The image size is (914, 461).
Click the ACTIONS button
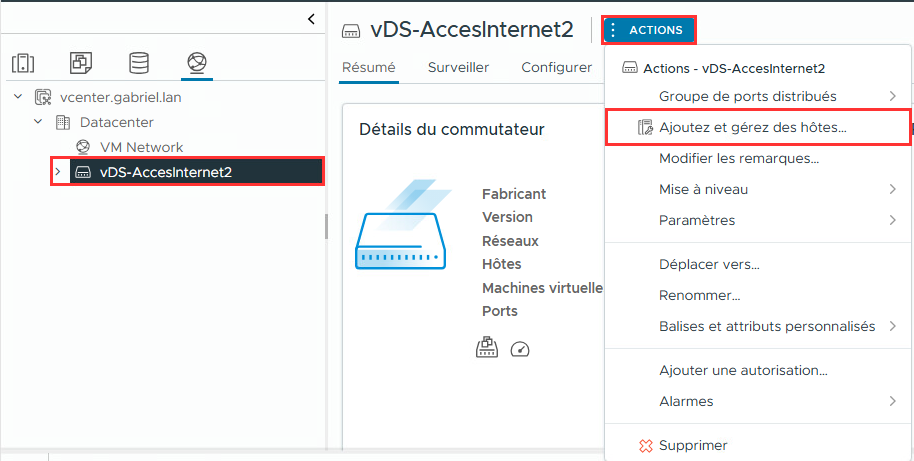(x=648, y=30)
